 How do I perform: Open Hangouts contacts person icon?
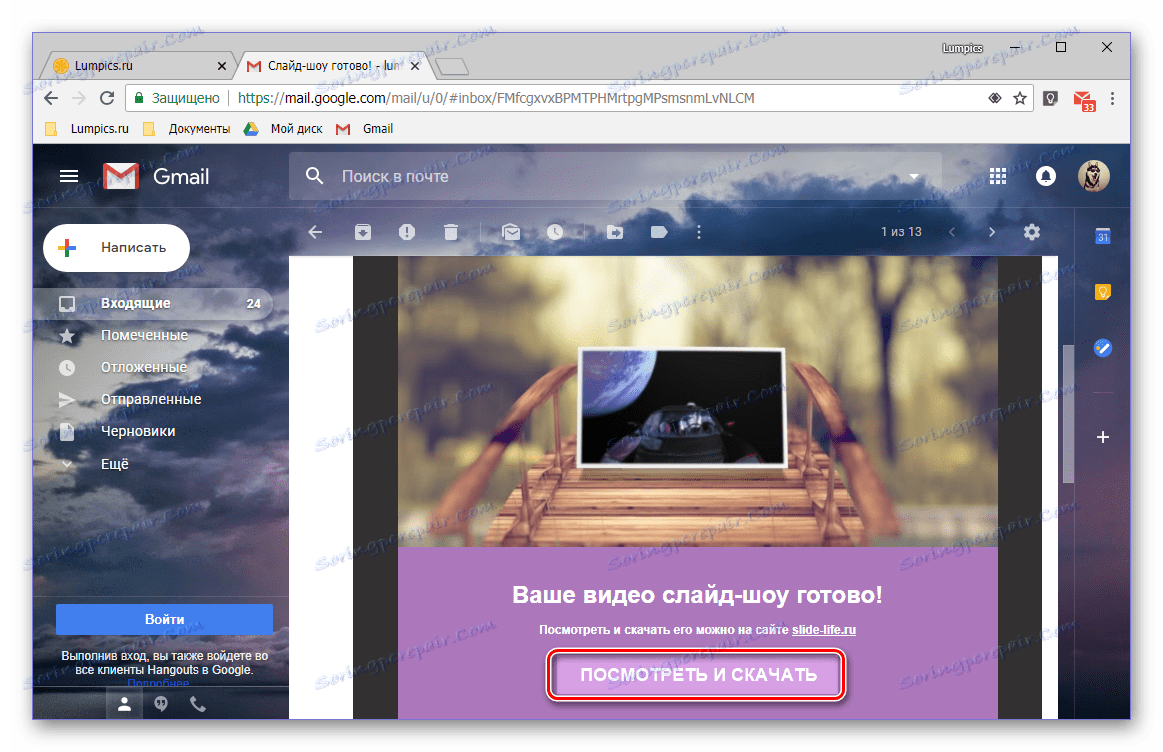click(x=125, y=704)
